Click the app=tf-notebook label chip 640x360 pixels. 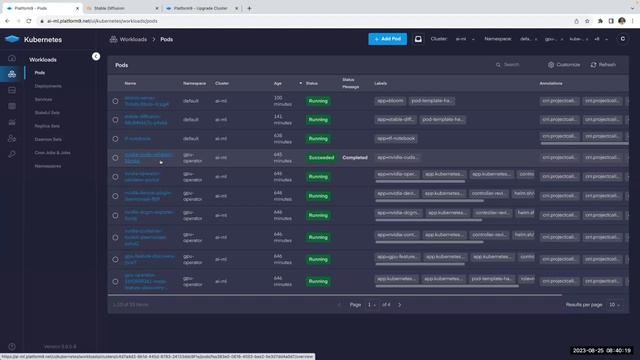click(396, 139)
